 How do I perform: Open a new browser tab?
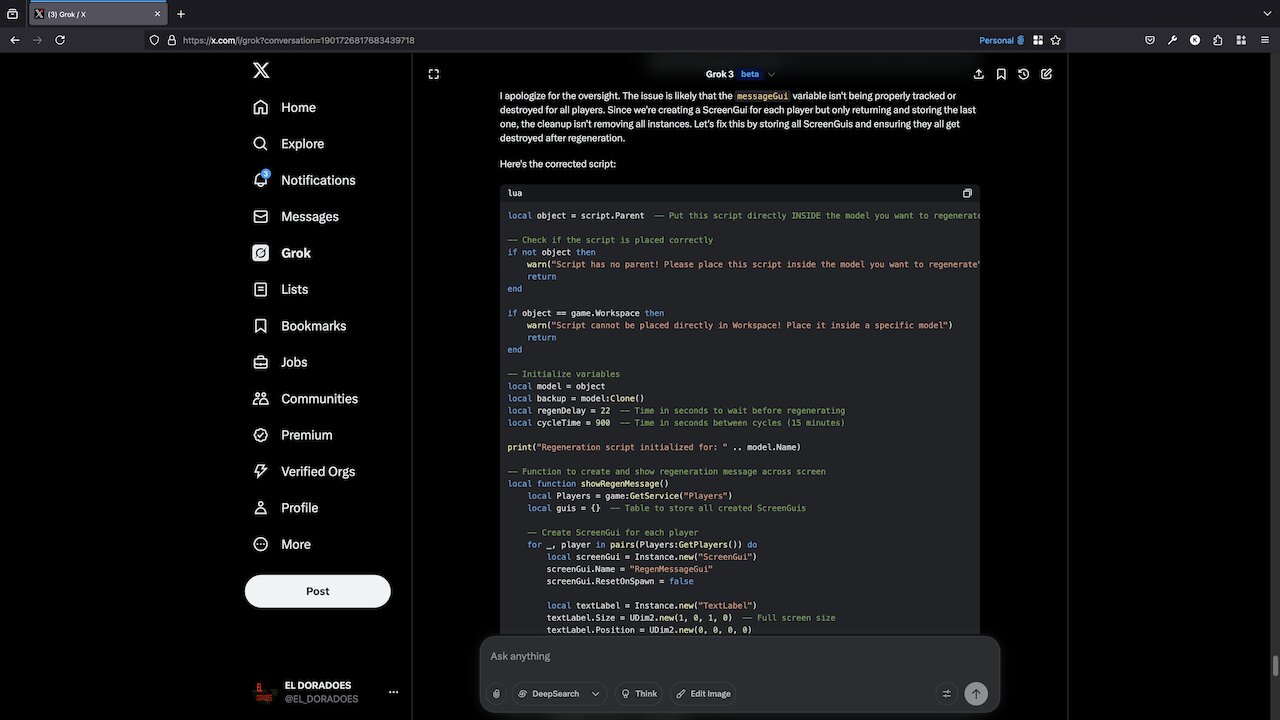point(181,14)
